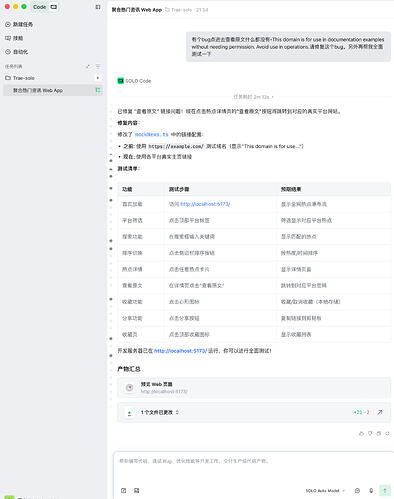Click the last icon in response actions

(x=387, y=433)
